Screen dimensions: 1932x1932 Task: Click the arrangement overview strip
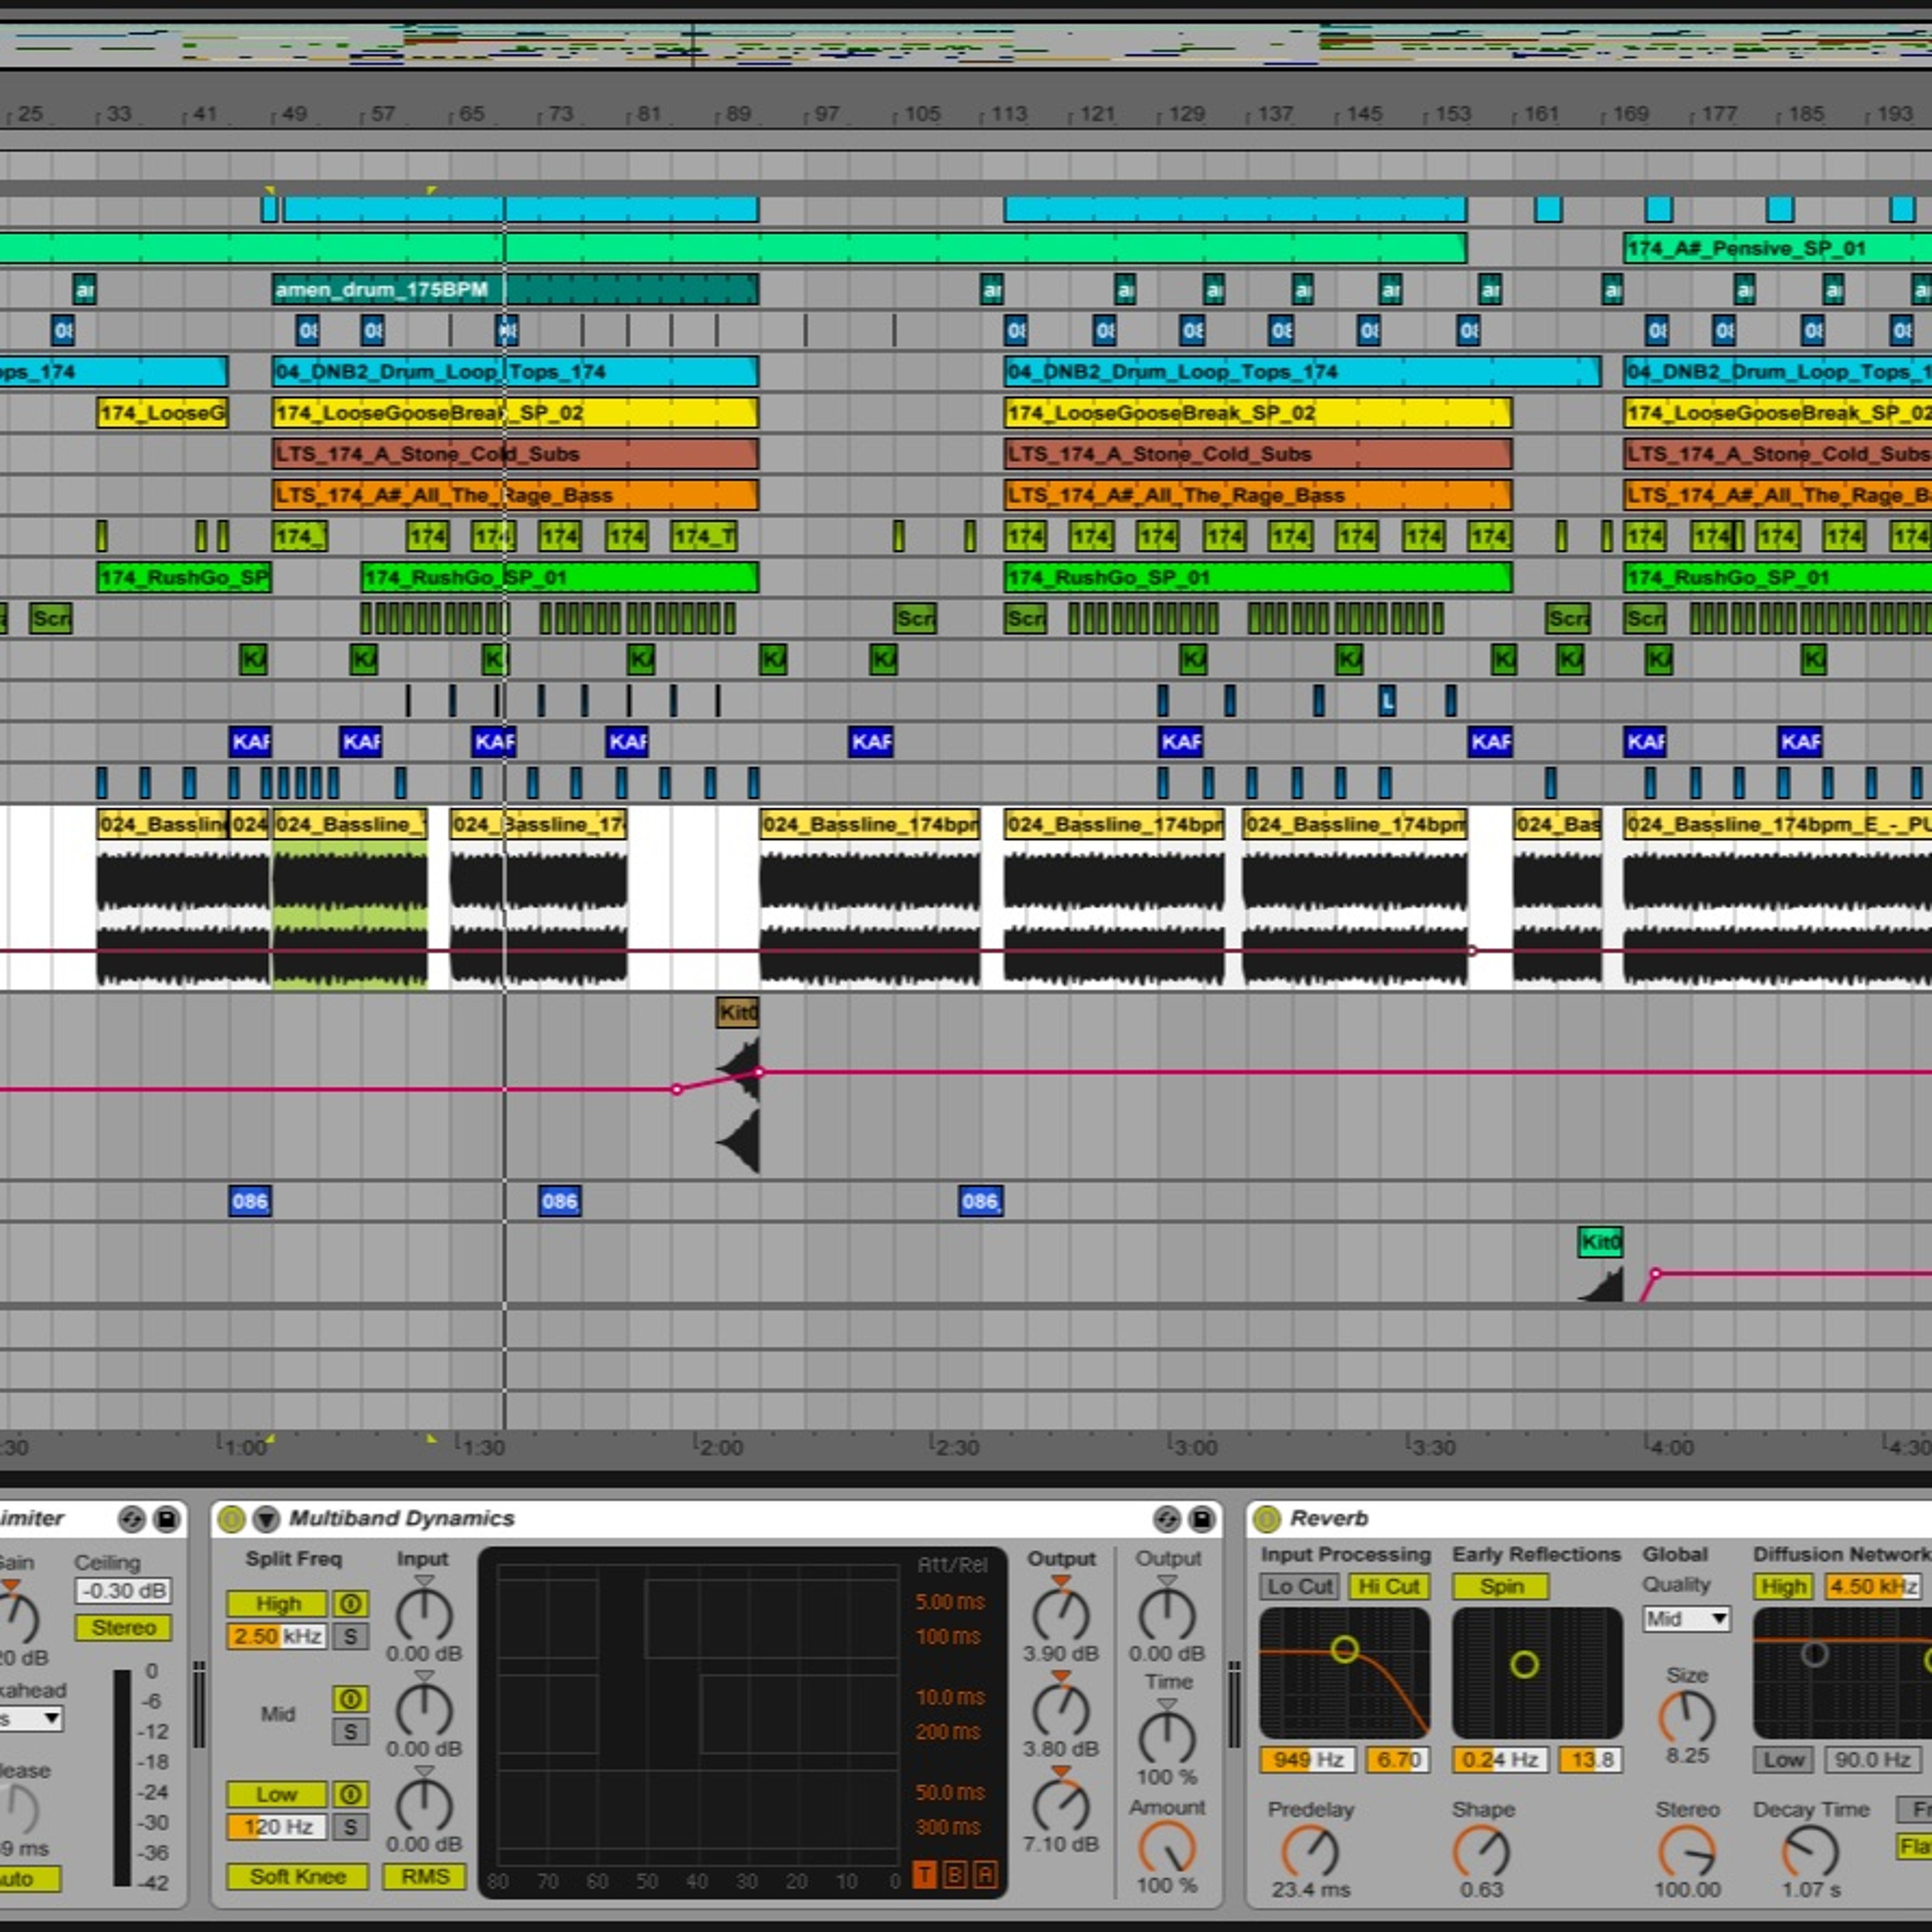[966, 45]
